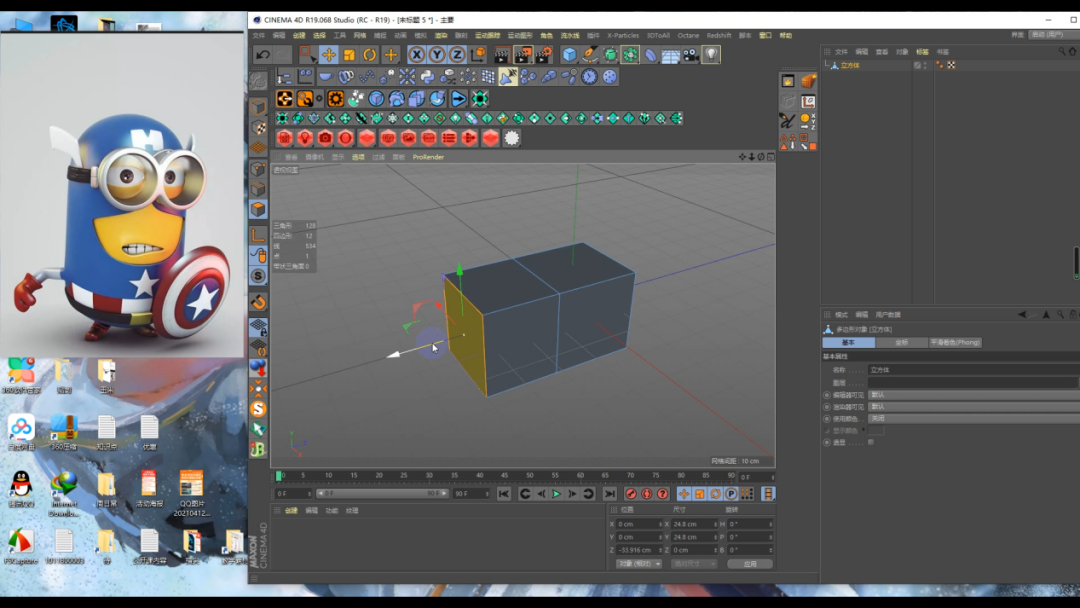Toggle the 立方体 visibility dots in Object Manager

pos(924,65)
